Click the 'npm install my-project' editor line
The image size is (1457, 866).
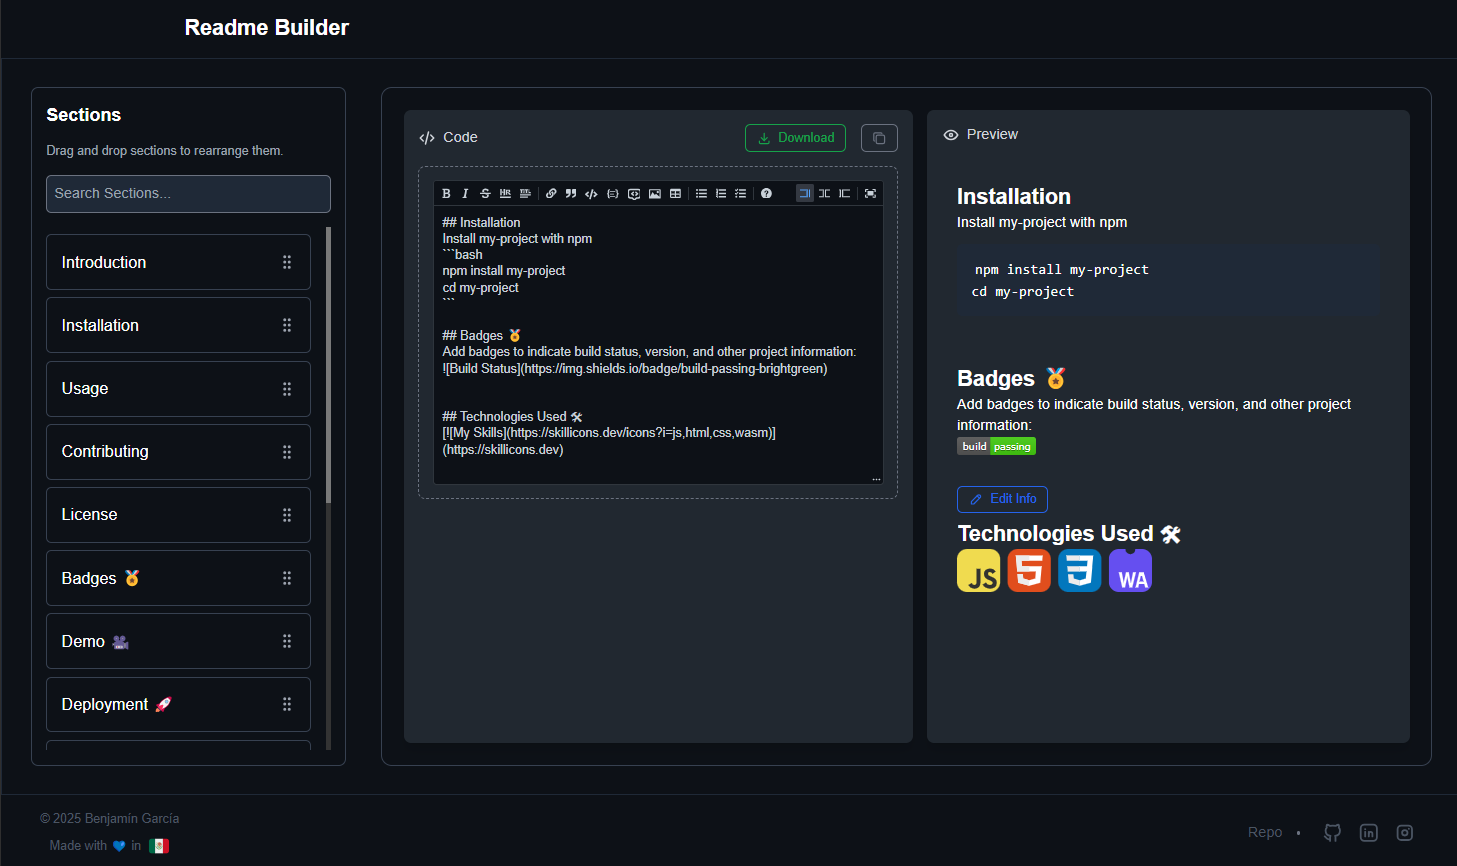pos(504,271)
